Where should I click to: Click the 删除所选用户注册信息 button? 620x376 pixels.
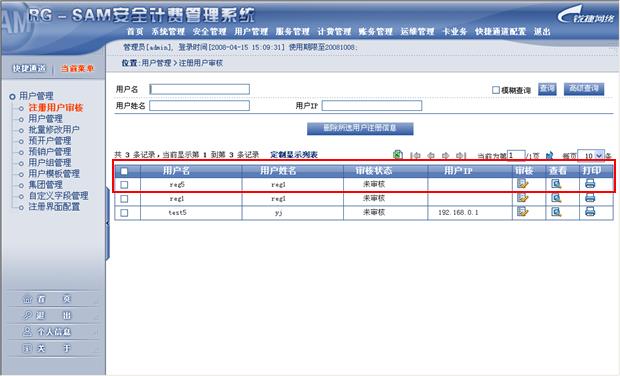point(360,128)
